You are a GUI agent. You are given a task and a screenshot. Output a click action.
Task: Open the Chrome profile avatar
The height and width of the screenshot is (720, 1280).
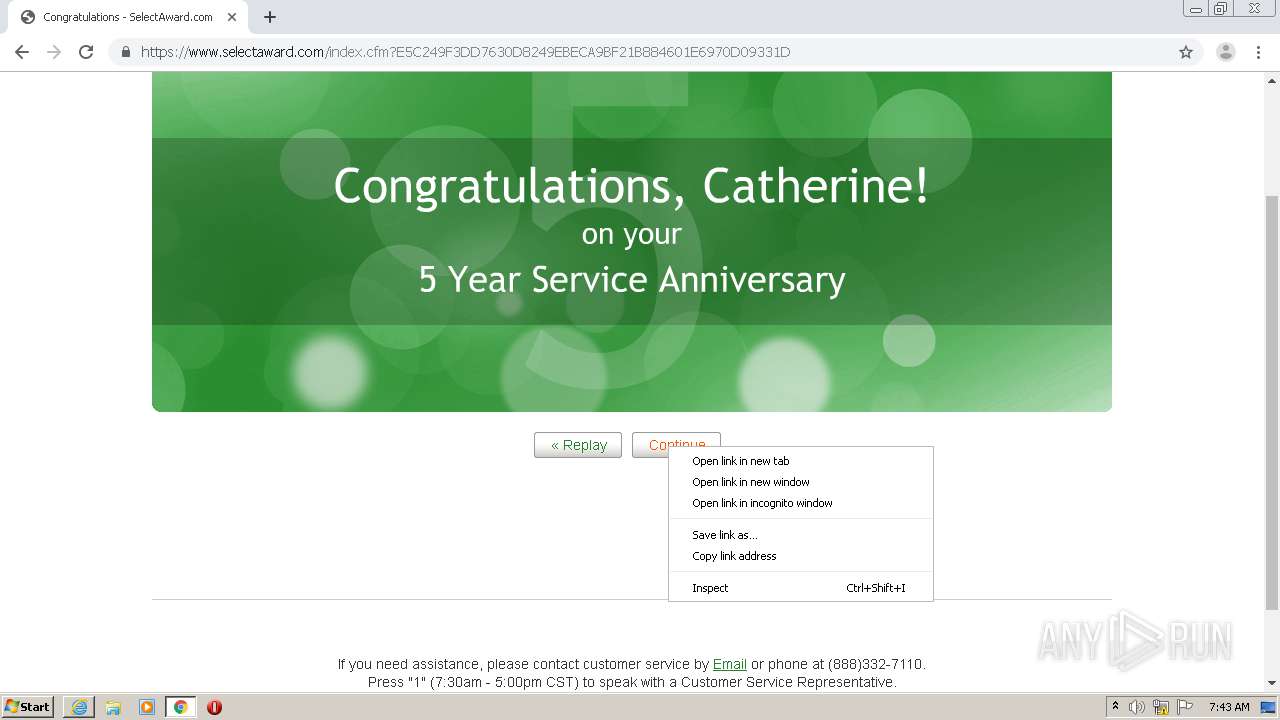[x=1226, y=52]
